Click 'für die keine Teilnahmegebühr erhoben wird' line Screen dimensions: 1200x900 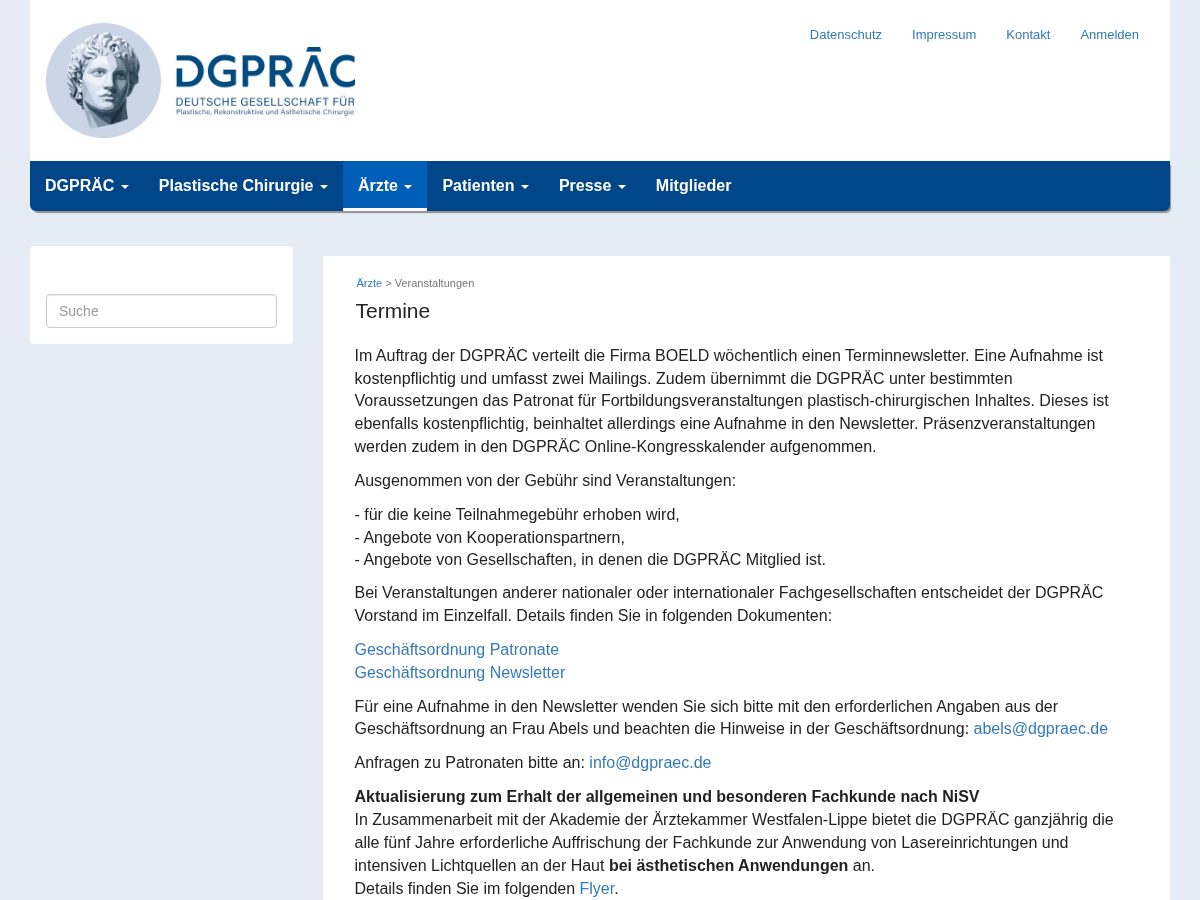pos(517,515)
